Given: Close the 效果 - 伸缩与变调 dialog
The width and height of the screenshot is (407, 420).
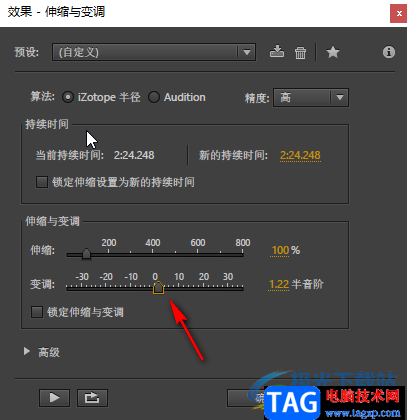Looking at the screenshot, I should click(398, 14).
